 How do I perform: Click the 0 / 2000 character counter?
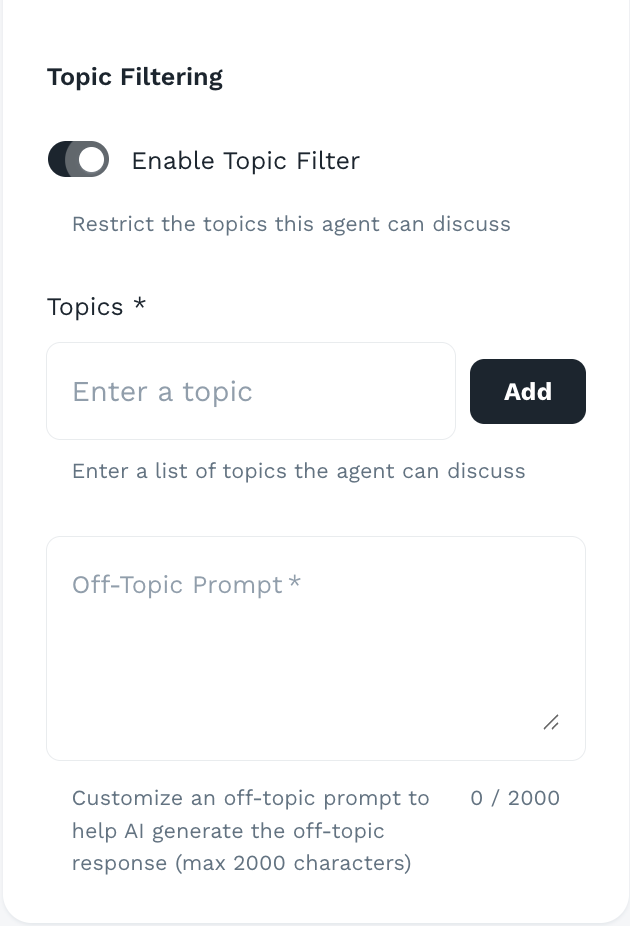515,798
